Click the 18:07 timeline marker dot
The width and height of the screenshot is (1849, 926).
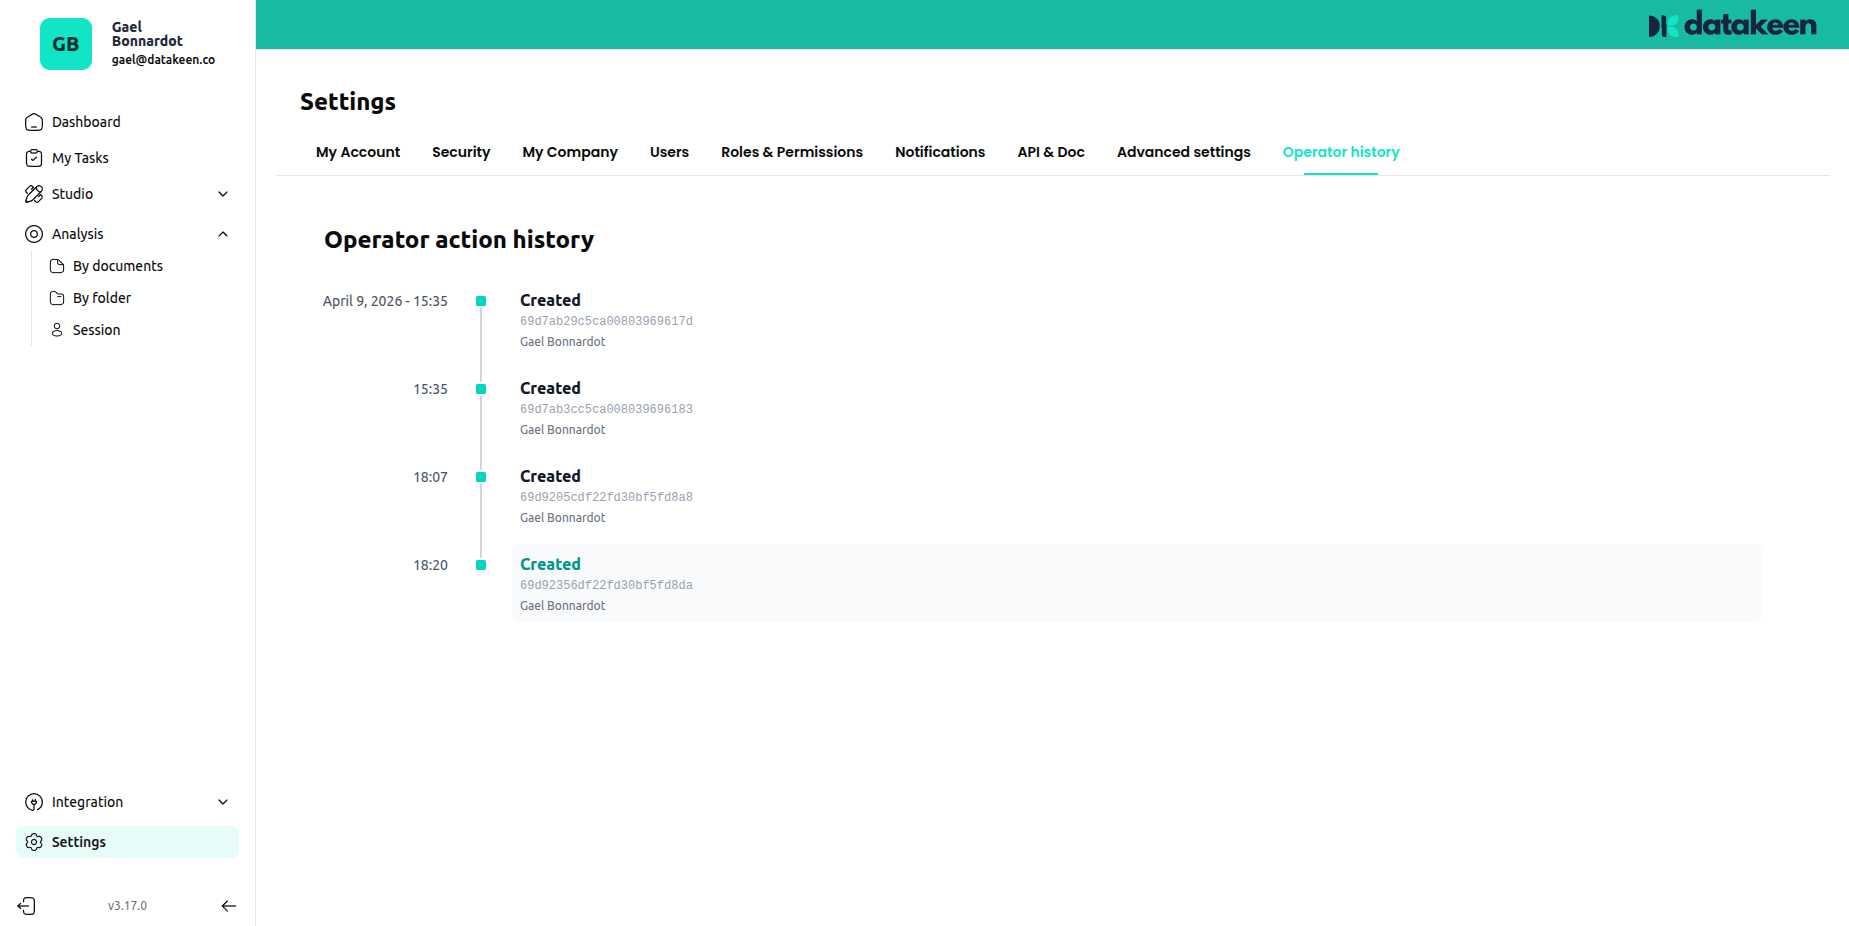(481, 477)
